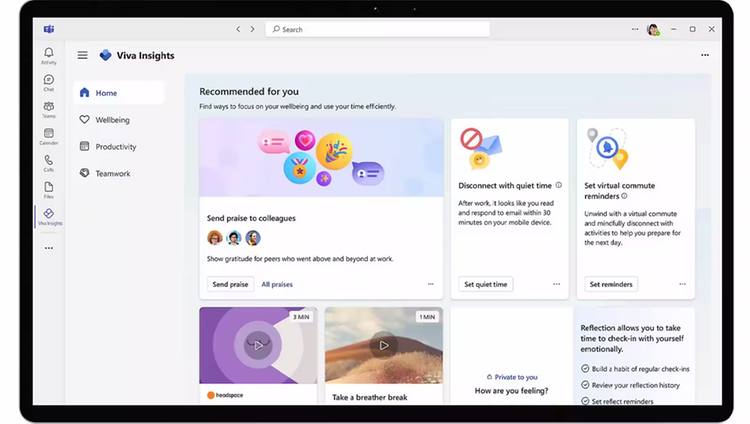Switch to the Teamwork tab
Viewport: 750px width, 424px height.
(119, 173)
